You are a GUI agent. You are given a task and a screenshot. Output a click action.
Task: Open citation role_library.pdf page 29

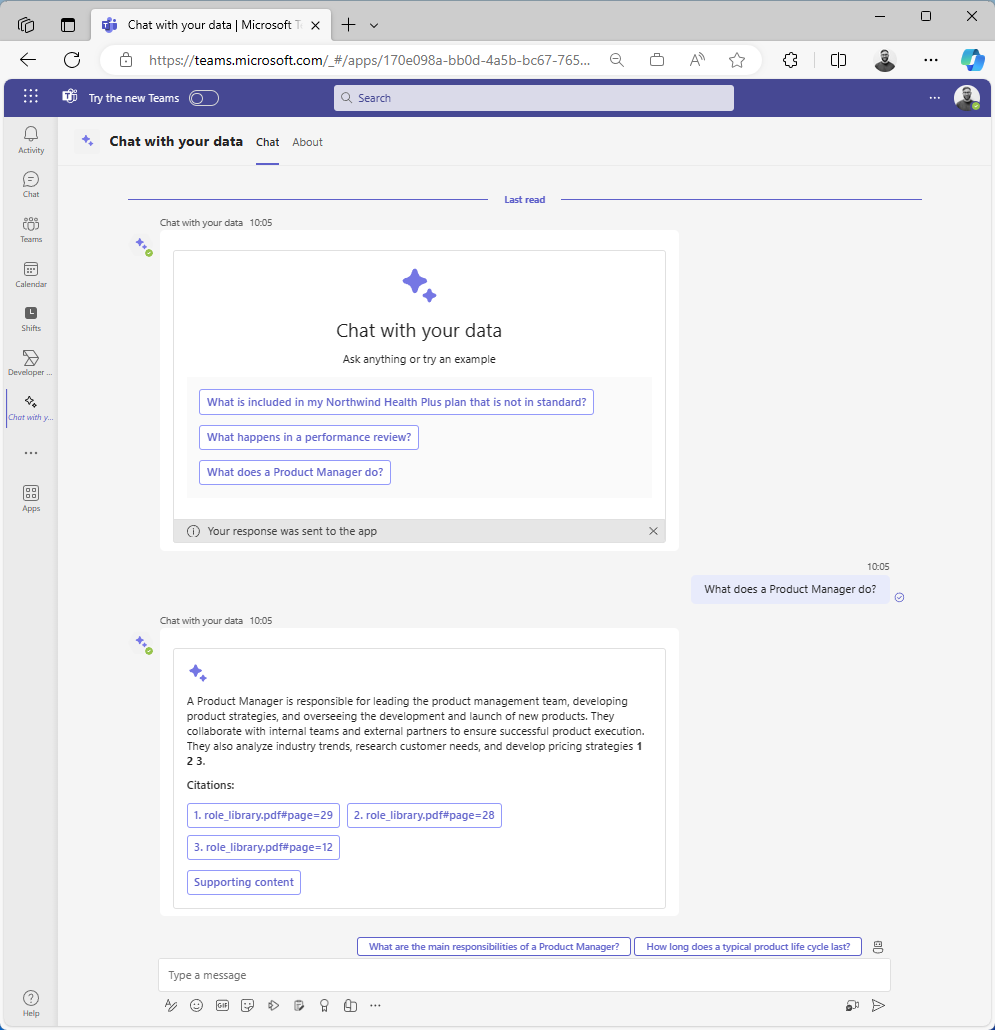[x=263, y=815]
